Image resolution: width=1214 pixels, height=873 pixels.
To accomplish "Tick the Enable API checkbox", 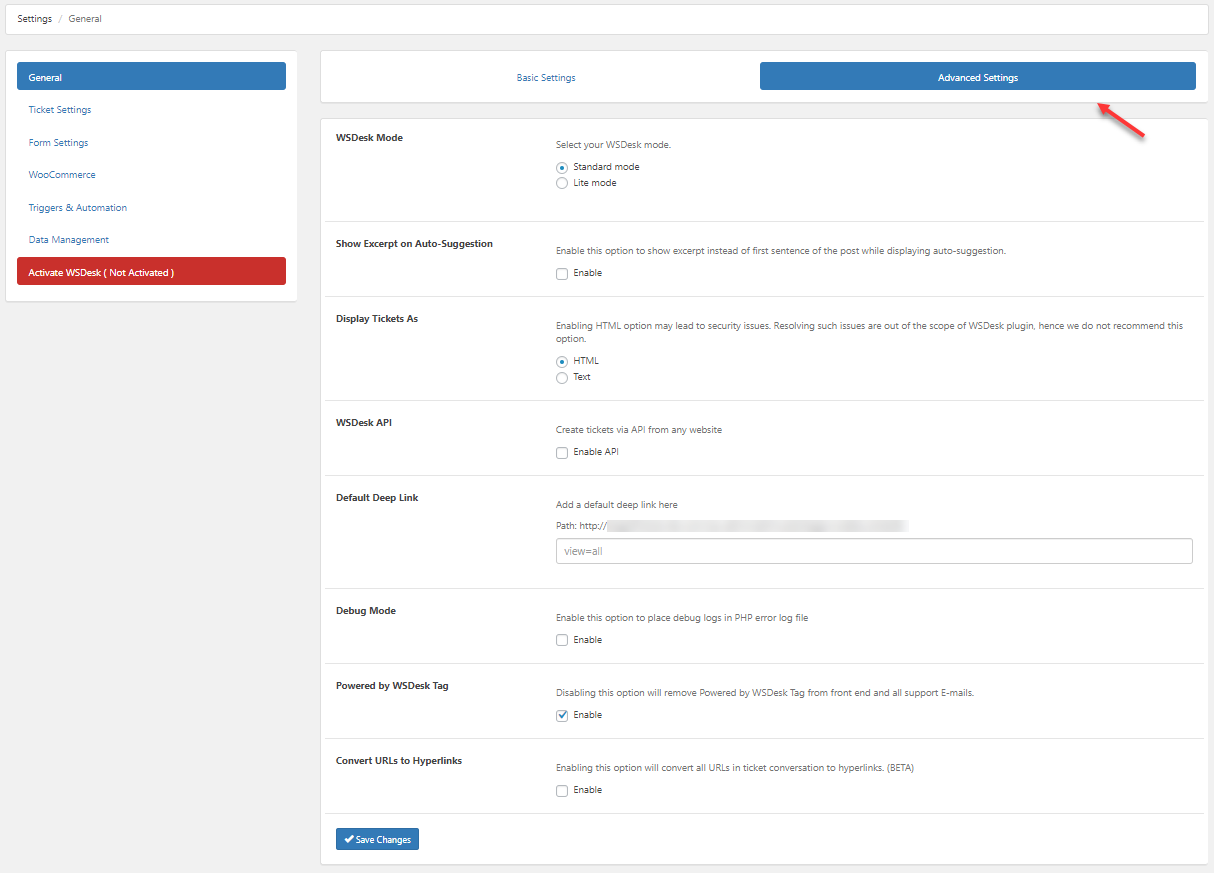I will (x=562, y=452).
